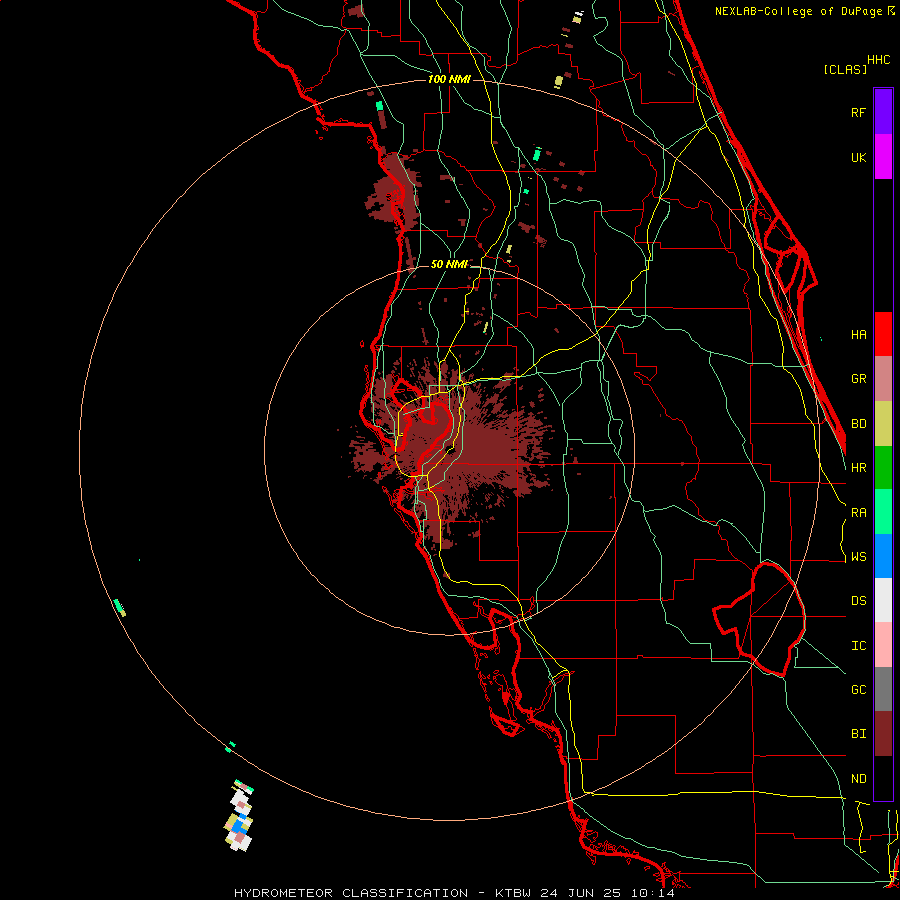Image resolution: width=900 pixels, height=900 pixels.
Task: Click the IC light pink legend block
Action: click(883, 645)
